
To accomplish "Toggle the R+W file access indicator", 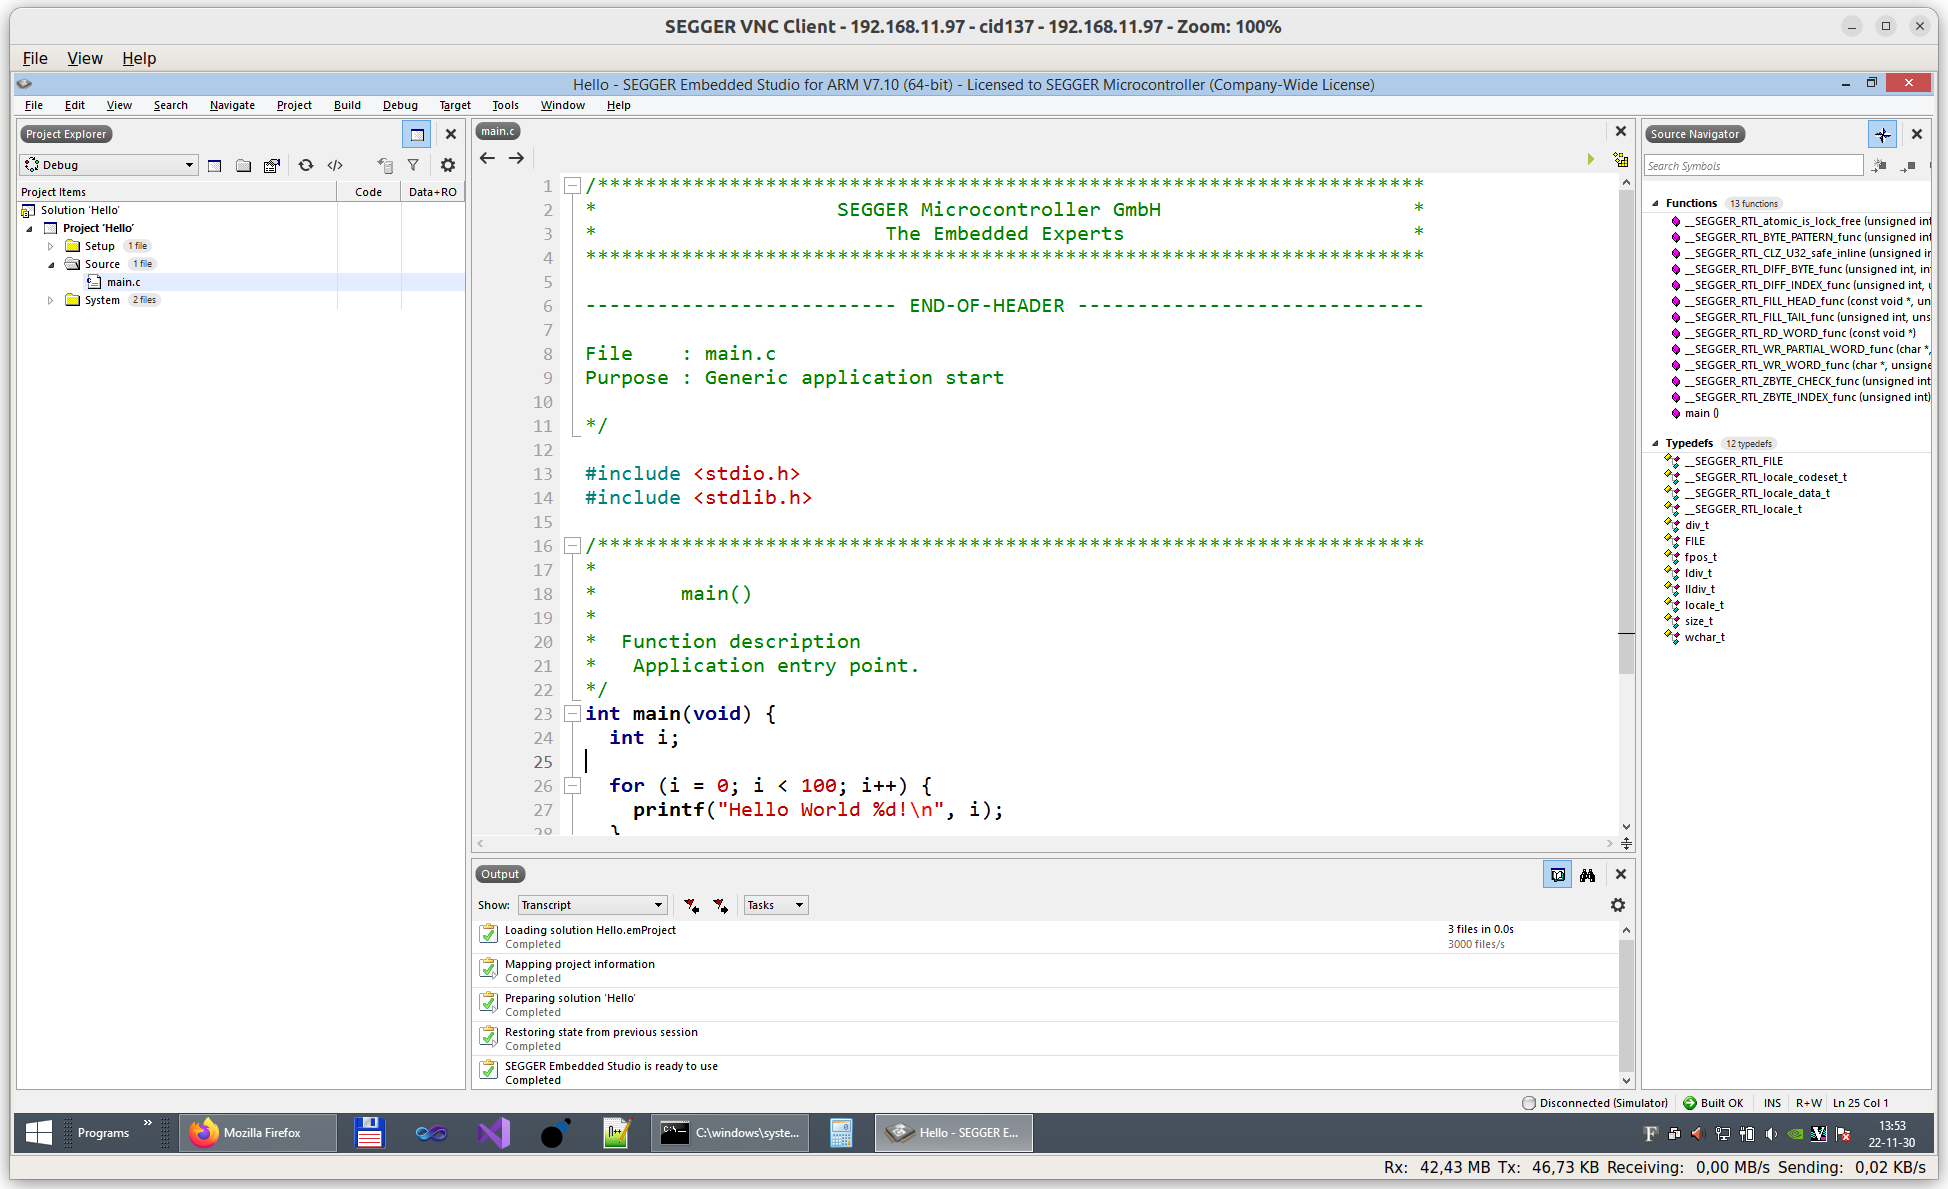I will pyautogui.click(x=1808, y=1103).
